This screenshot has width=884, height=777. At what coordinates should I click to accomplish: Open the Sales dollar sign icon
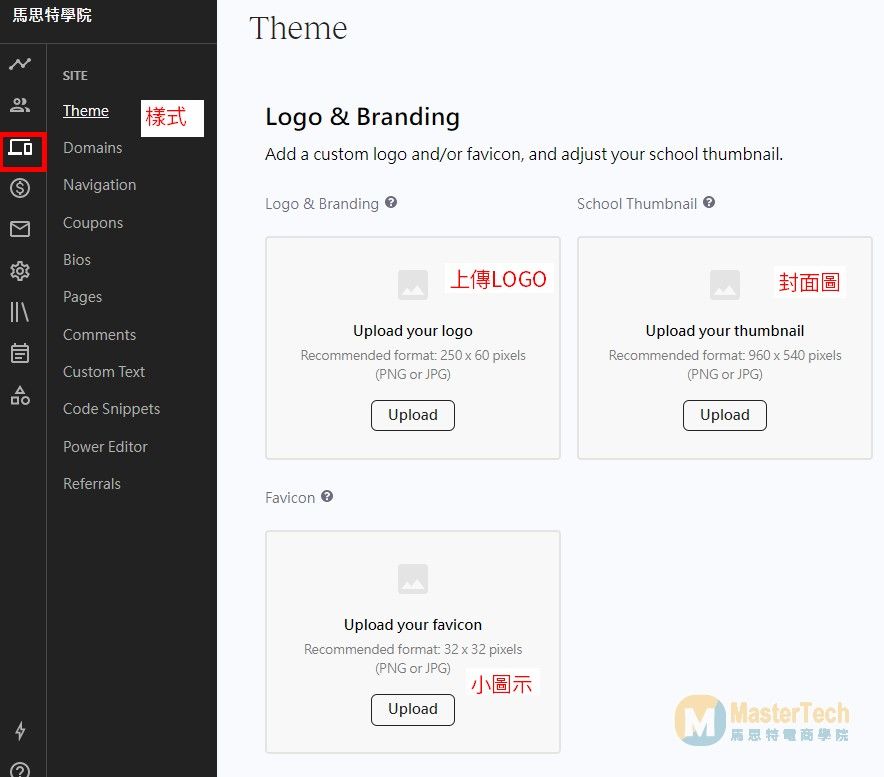coord(20,188)
